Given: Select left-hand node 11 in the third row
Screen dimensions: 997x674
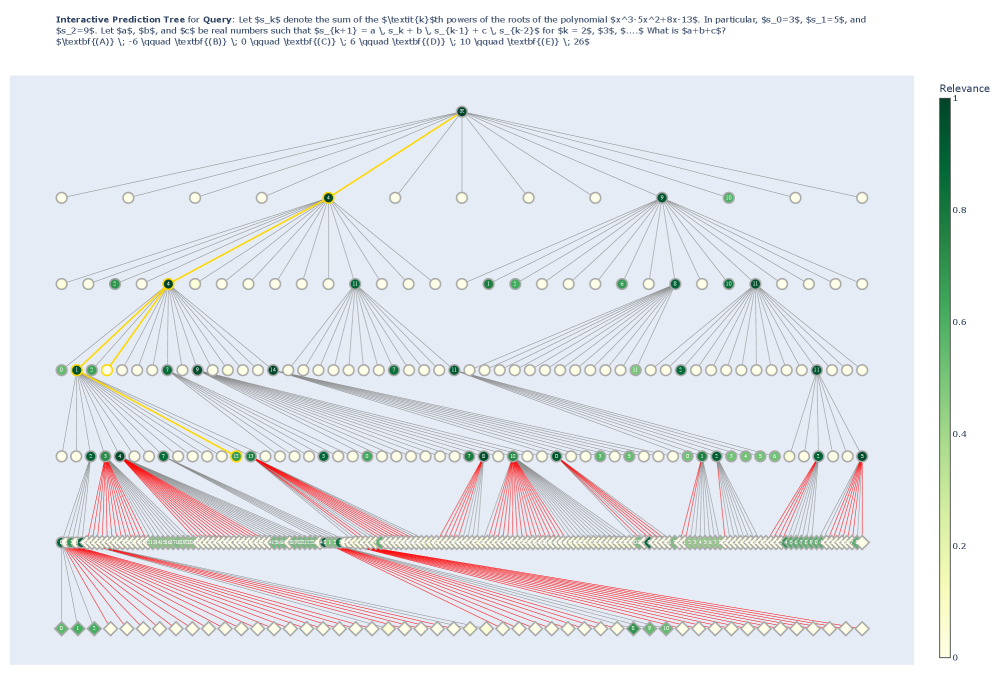Looking at the screenshot, I should tap(355, 284).
